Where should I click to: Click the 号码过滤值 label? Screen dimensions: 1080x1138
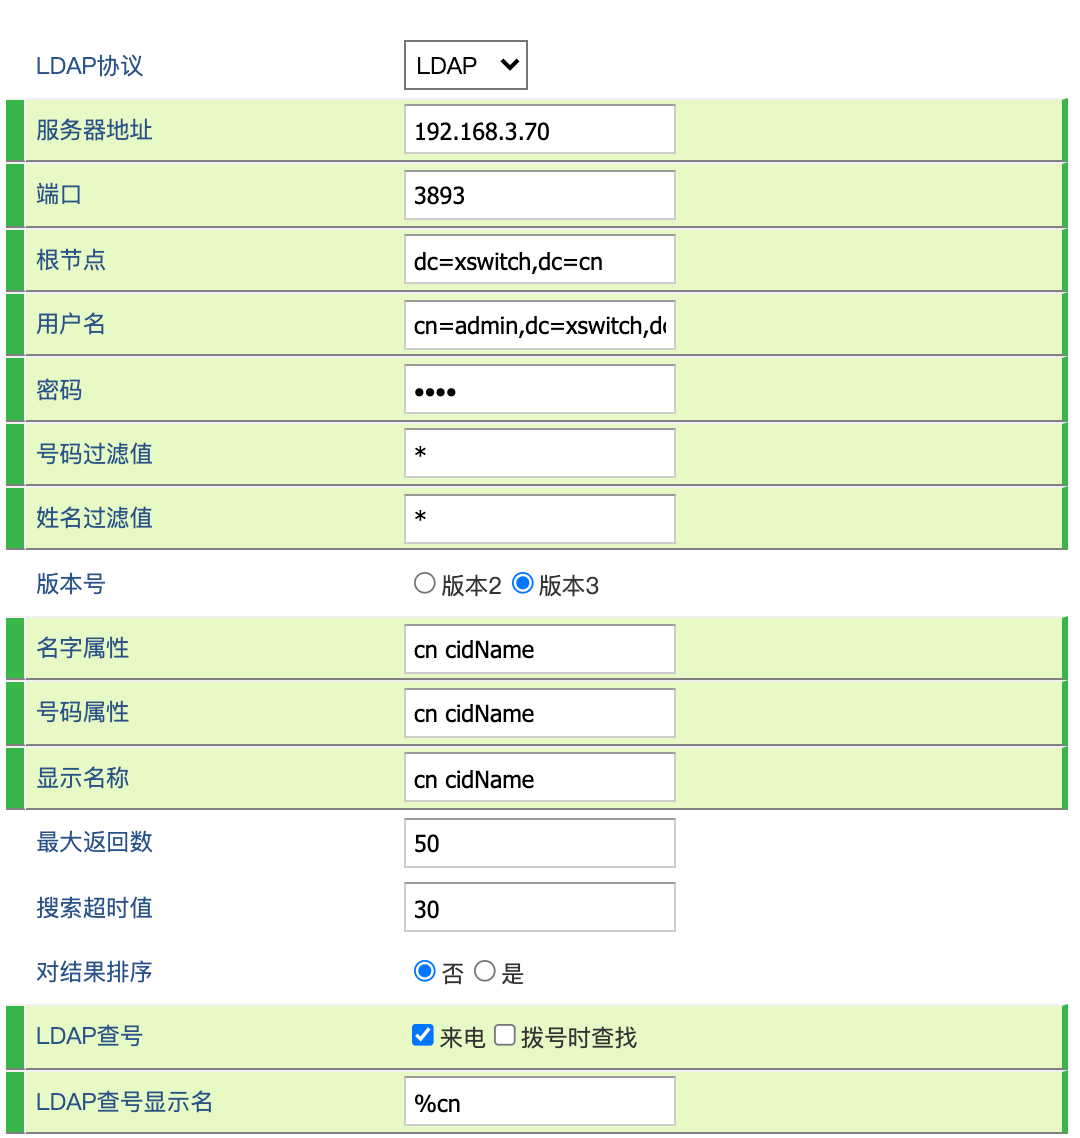(94, 454)
